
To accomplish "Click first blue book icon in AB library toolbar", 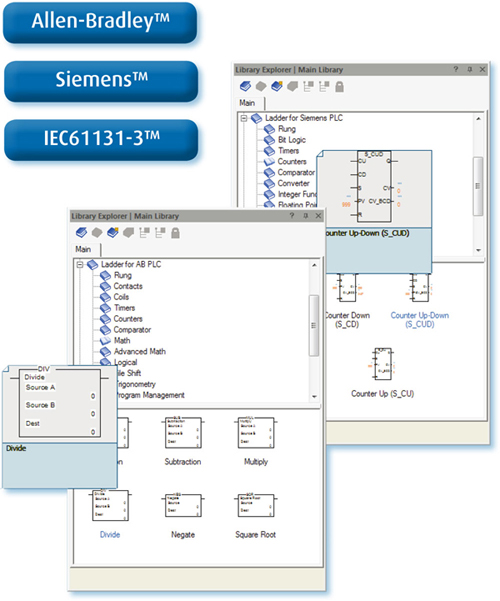I will (x=81, y=233).
